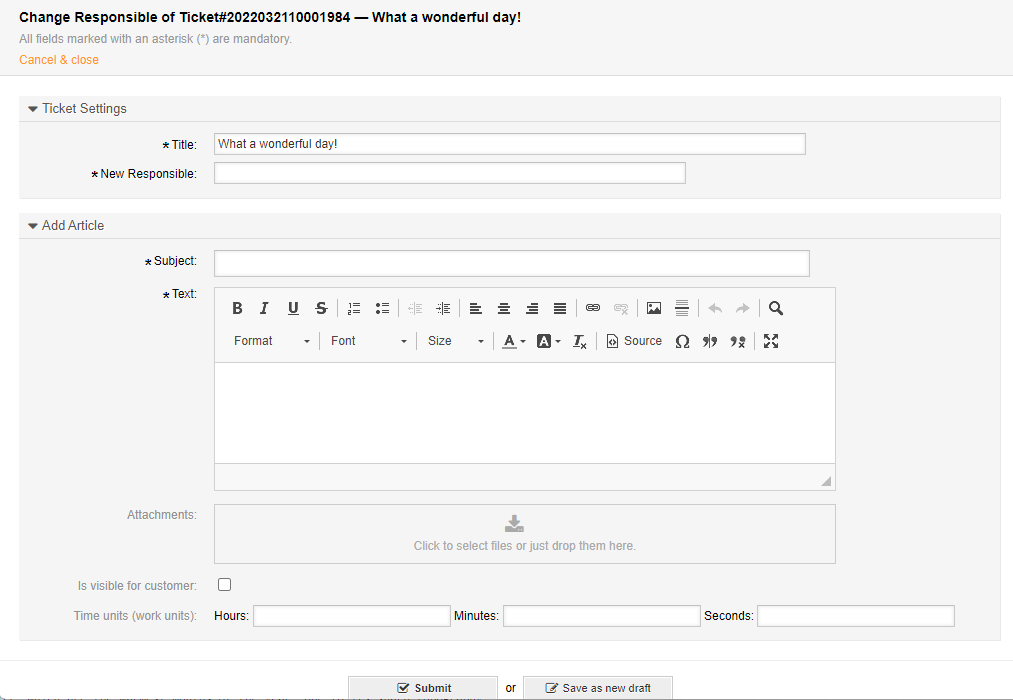The height and width of the screenshot is (700, 1013).
Task: Open the Font dropdown
Action: pyautogui.click(x=368, y=341)
